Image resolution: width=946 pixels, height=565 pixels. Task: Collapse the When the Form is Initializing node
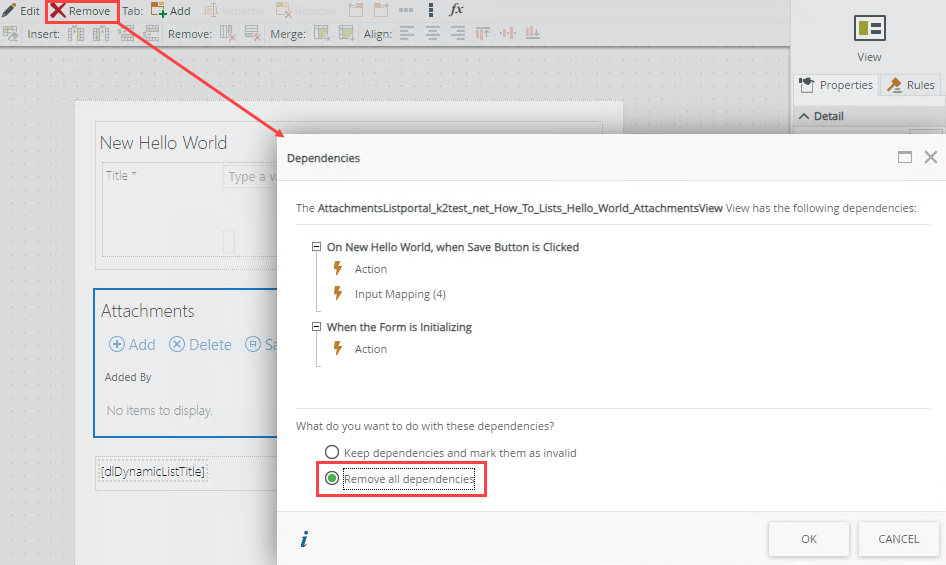(316, 327)
